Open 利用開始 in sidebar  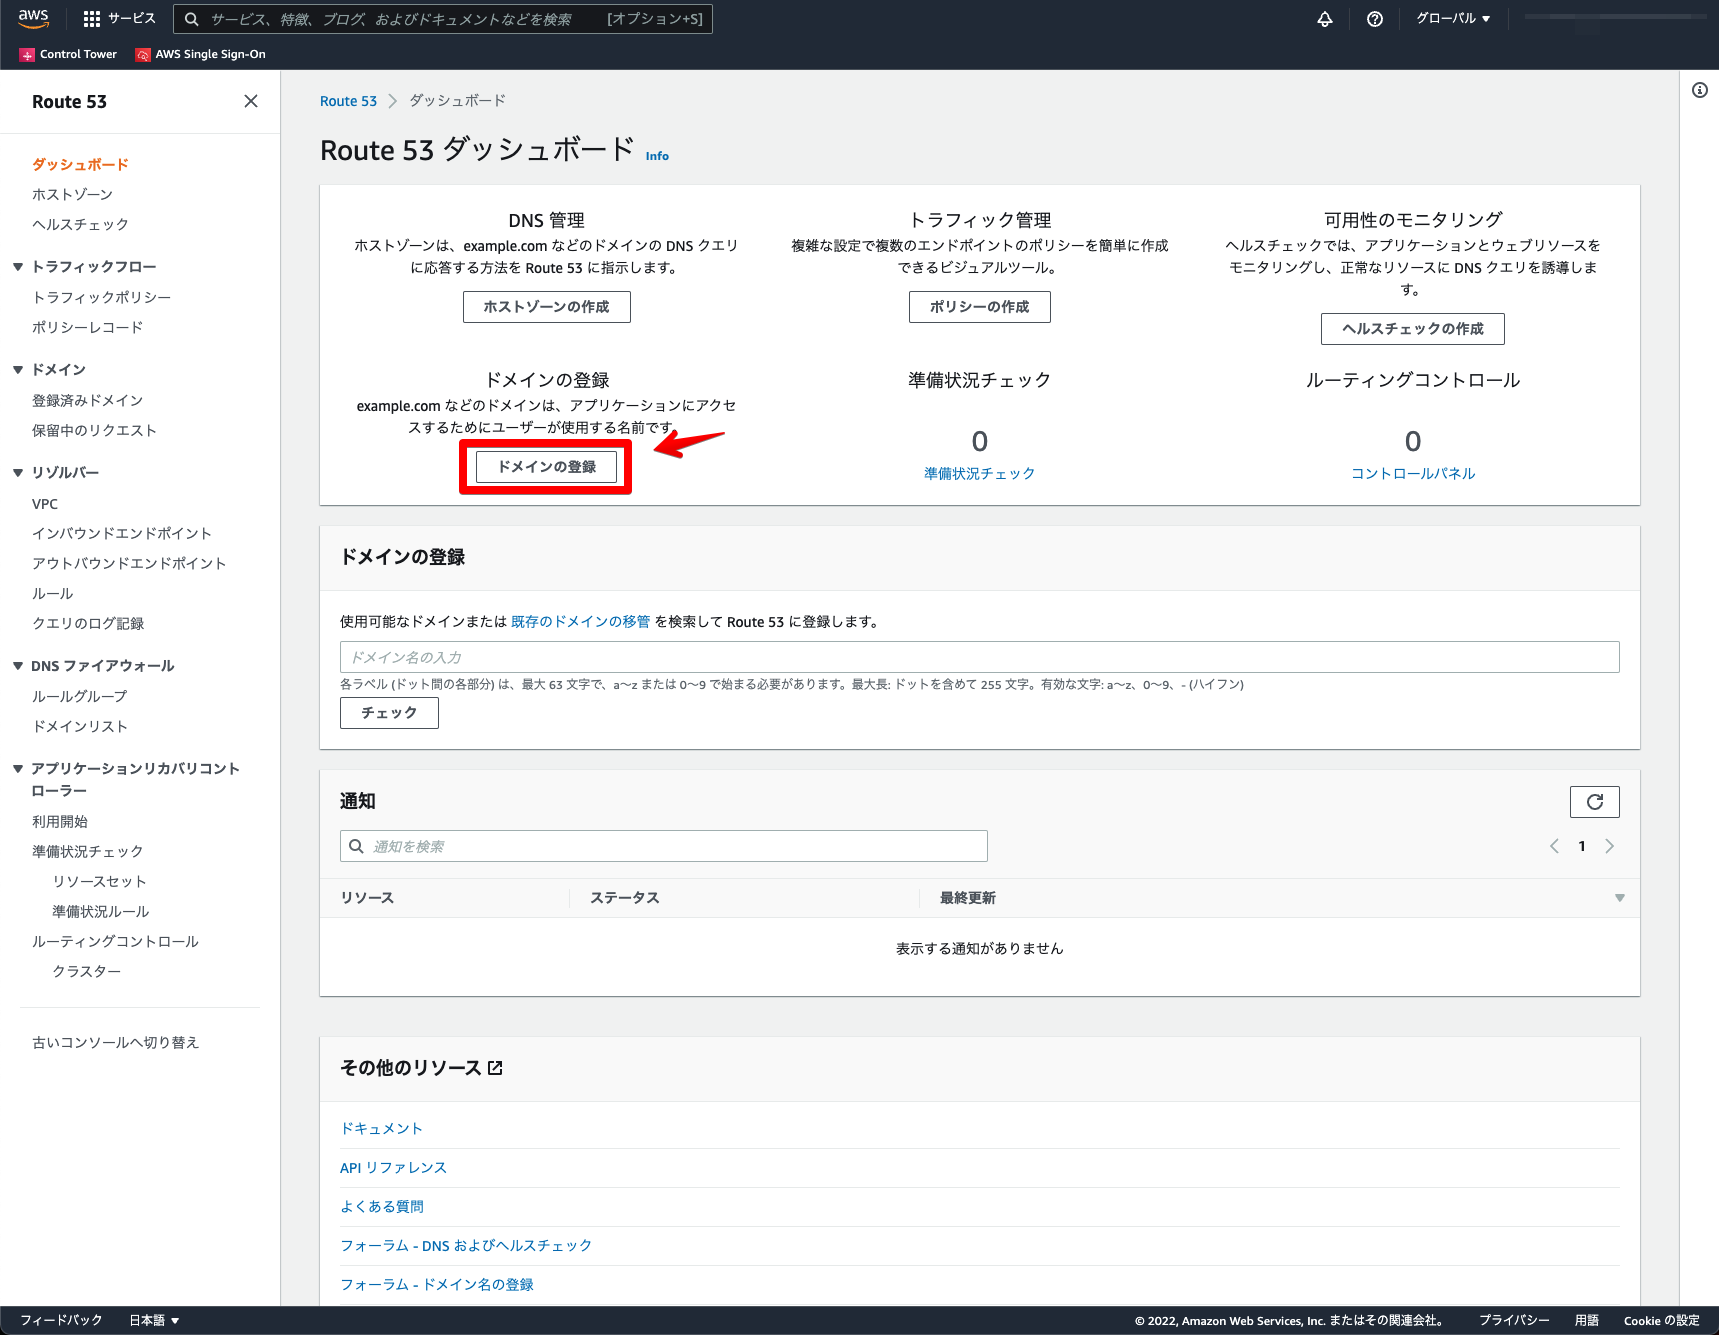(x=60, y=821)
